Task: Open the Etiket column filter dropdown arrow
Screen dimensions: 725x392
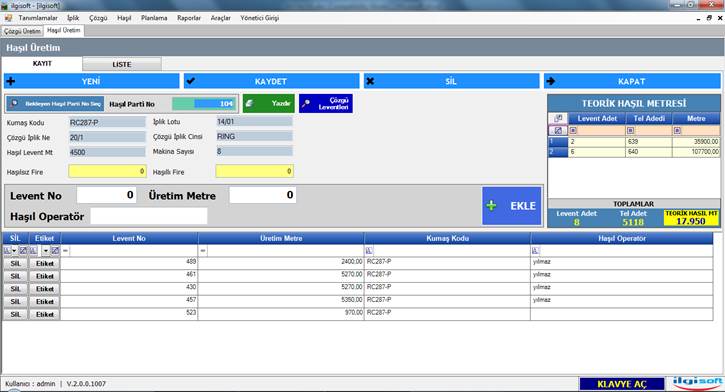Action: pos(45,251)
